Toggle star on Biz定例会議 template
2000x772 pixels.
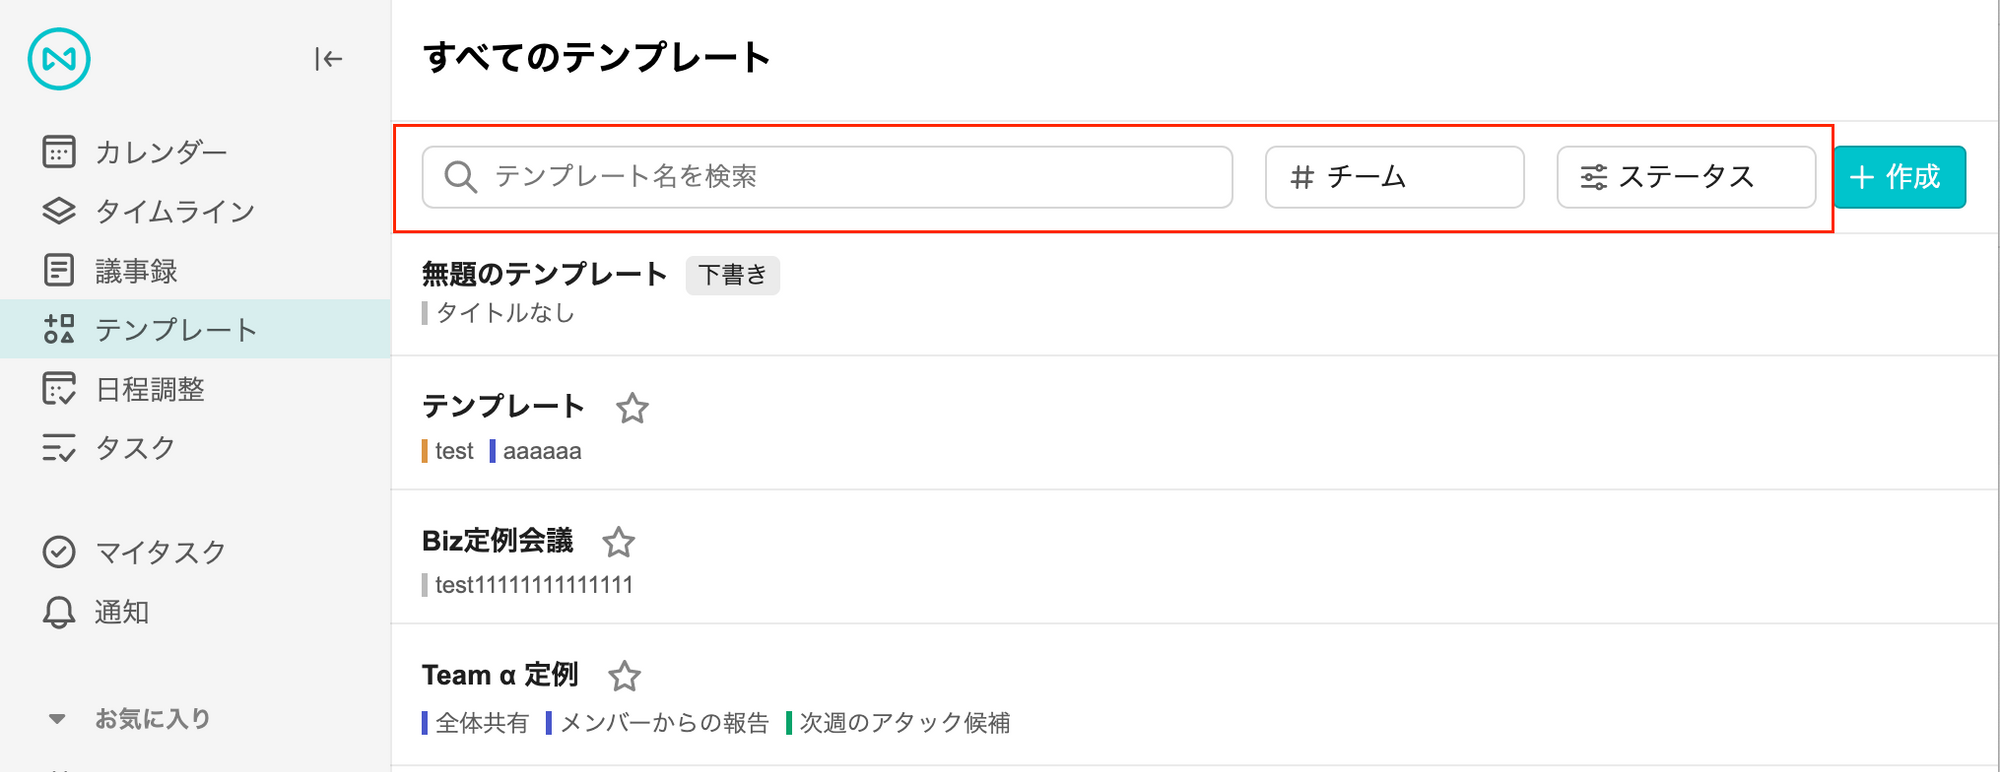coord(619,542)
